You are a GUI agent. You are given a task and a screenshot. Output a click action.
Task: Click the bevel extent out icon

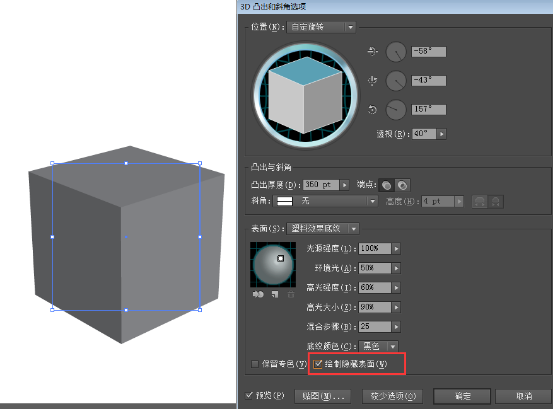tap(479, 202)
